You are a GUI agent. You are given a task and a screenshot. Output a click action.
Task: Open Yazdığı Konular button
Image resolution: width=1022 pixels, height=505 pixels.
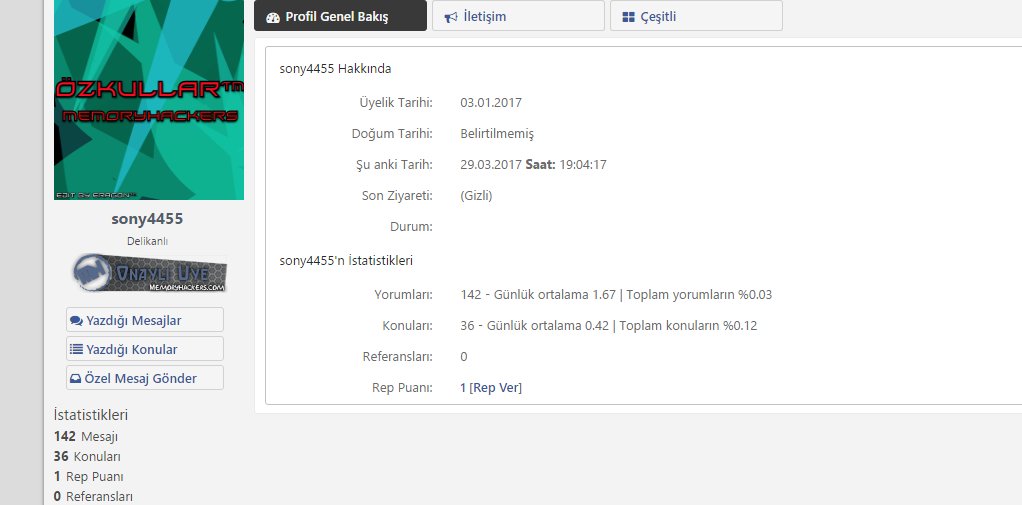tap(145, 349)
